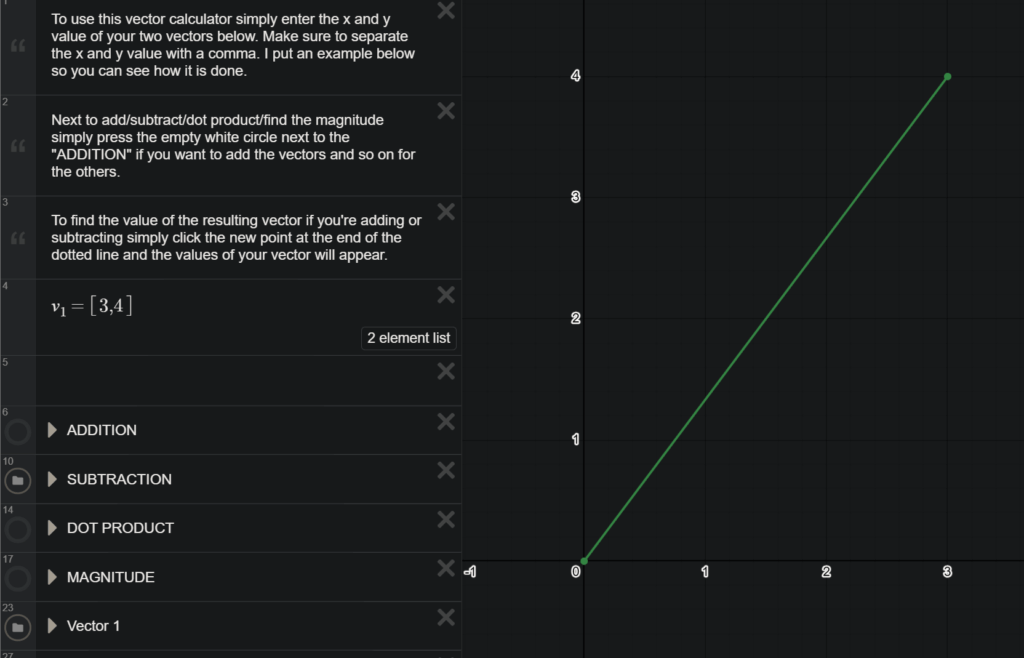
Task: Enable the DOT PRODUCT visibility circle
Action: pyautogui.click(x=18, y=529)
